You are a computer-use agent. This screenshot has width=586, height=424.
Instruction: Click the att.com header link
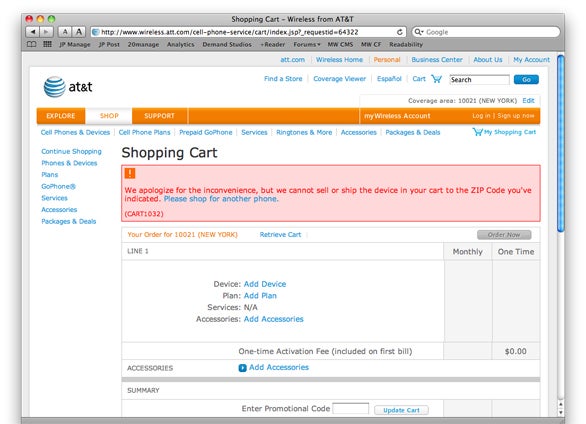point(293,60)
